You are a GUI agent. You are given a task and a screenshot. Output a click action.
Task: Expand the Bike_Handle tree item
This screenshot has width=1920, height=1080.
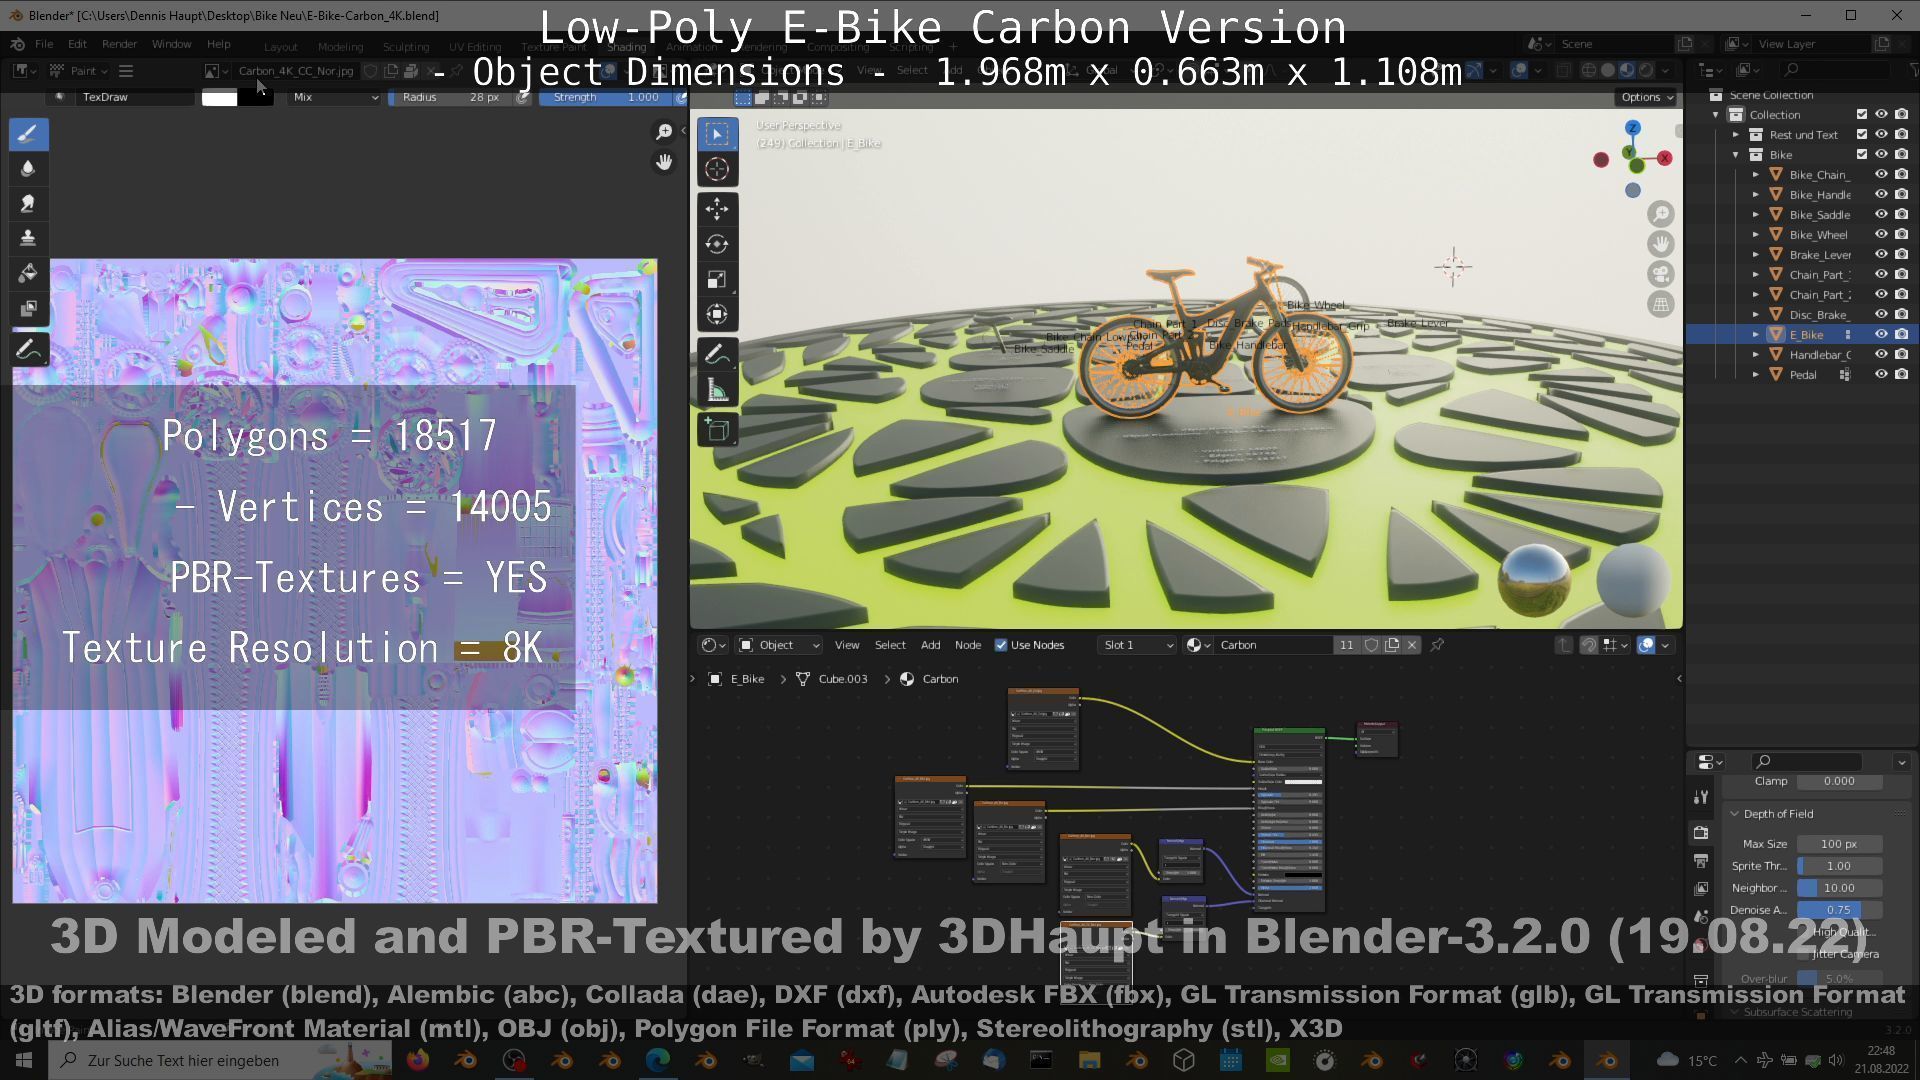(x=1755, y=194)
